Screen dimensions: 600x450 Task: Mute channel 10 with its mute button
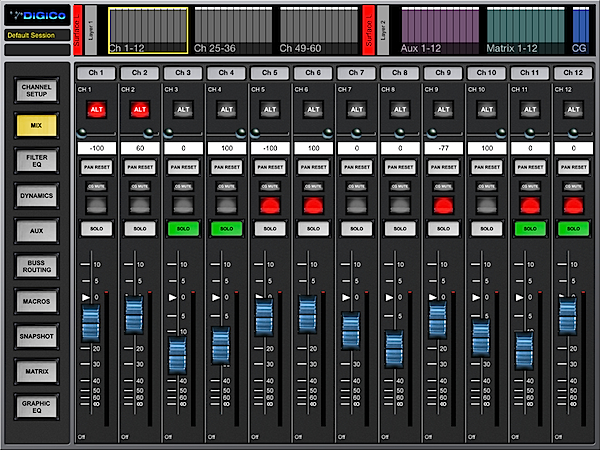coord(487,205)
